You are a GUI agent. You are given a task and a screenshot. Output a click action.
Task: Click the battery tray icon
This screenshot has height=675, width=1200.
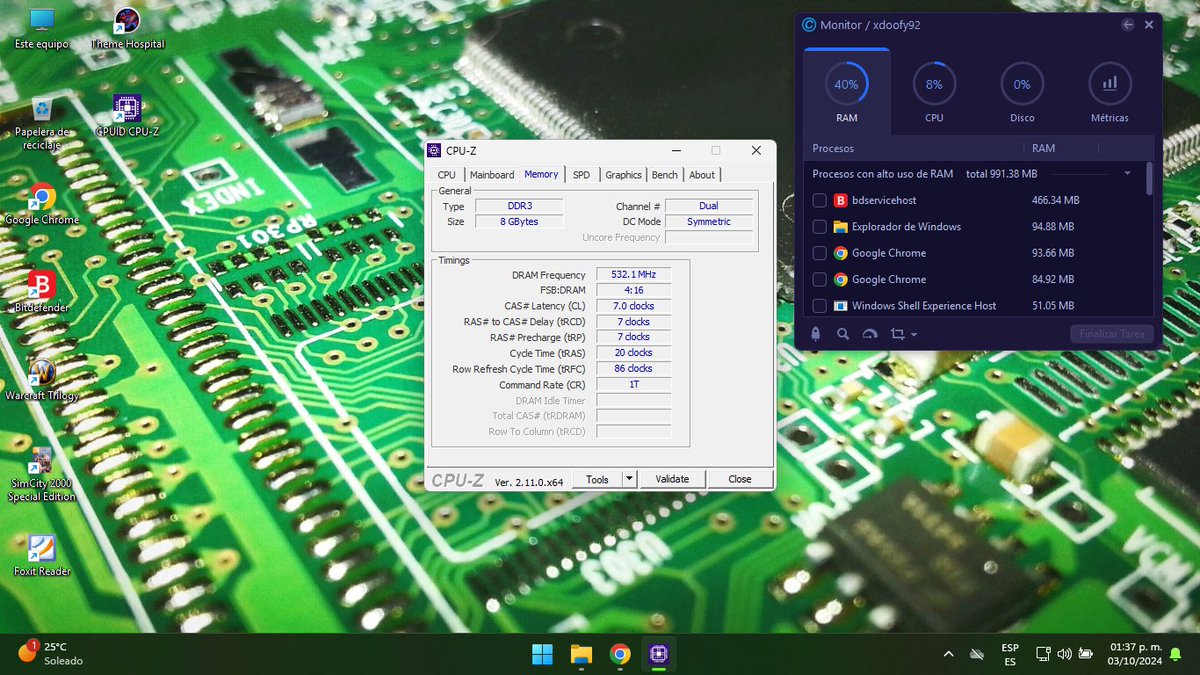pos(1086,655)
